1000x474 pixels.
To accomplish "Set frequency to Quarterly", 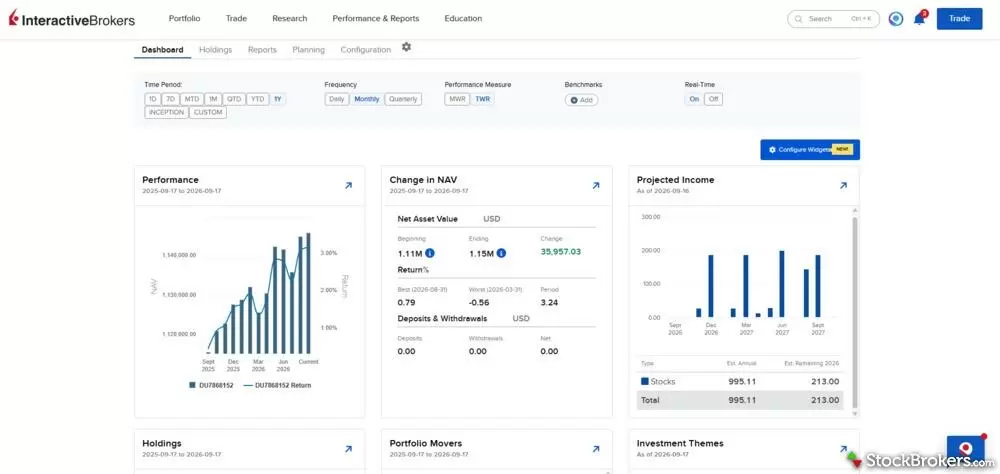I will (x=403, y=99).
